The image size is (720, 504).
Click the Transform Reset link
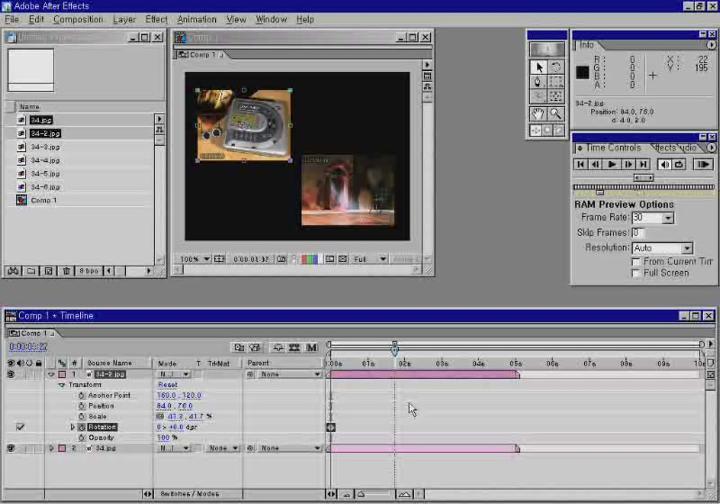168,385
